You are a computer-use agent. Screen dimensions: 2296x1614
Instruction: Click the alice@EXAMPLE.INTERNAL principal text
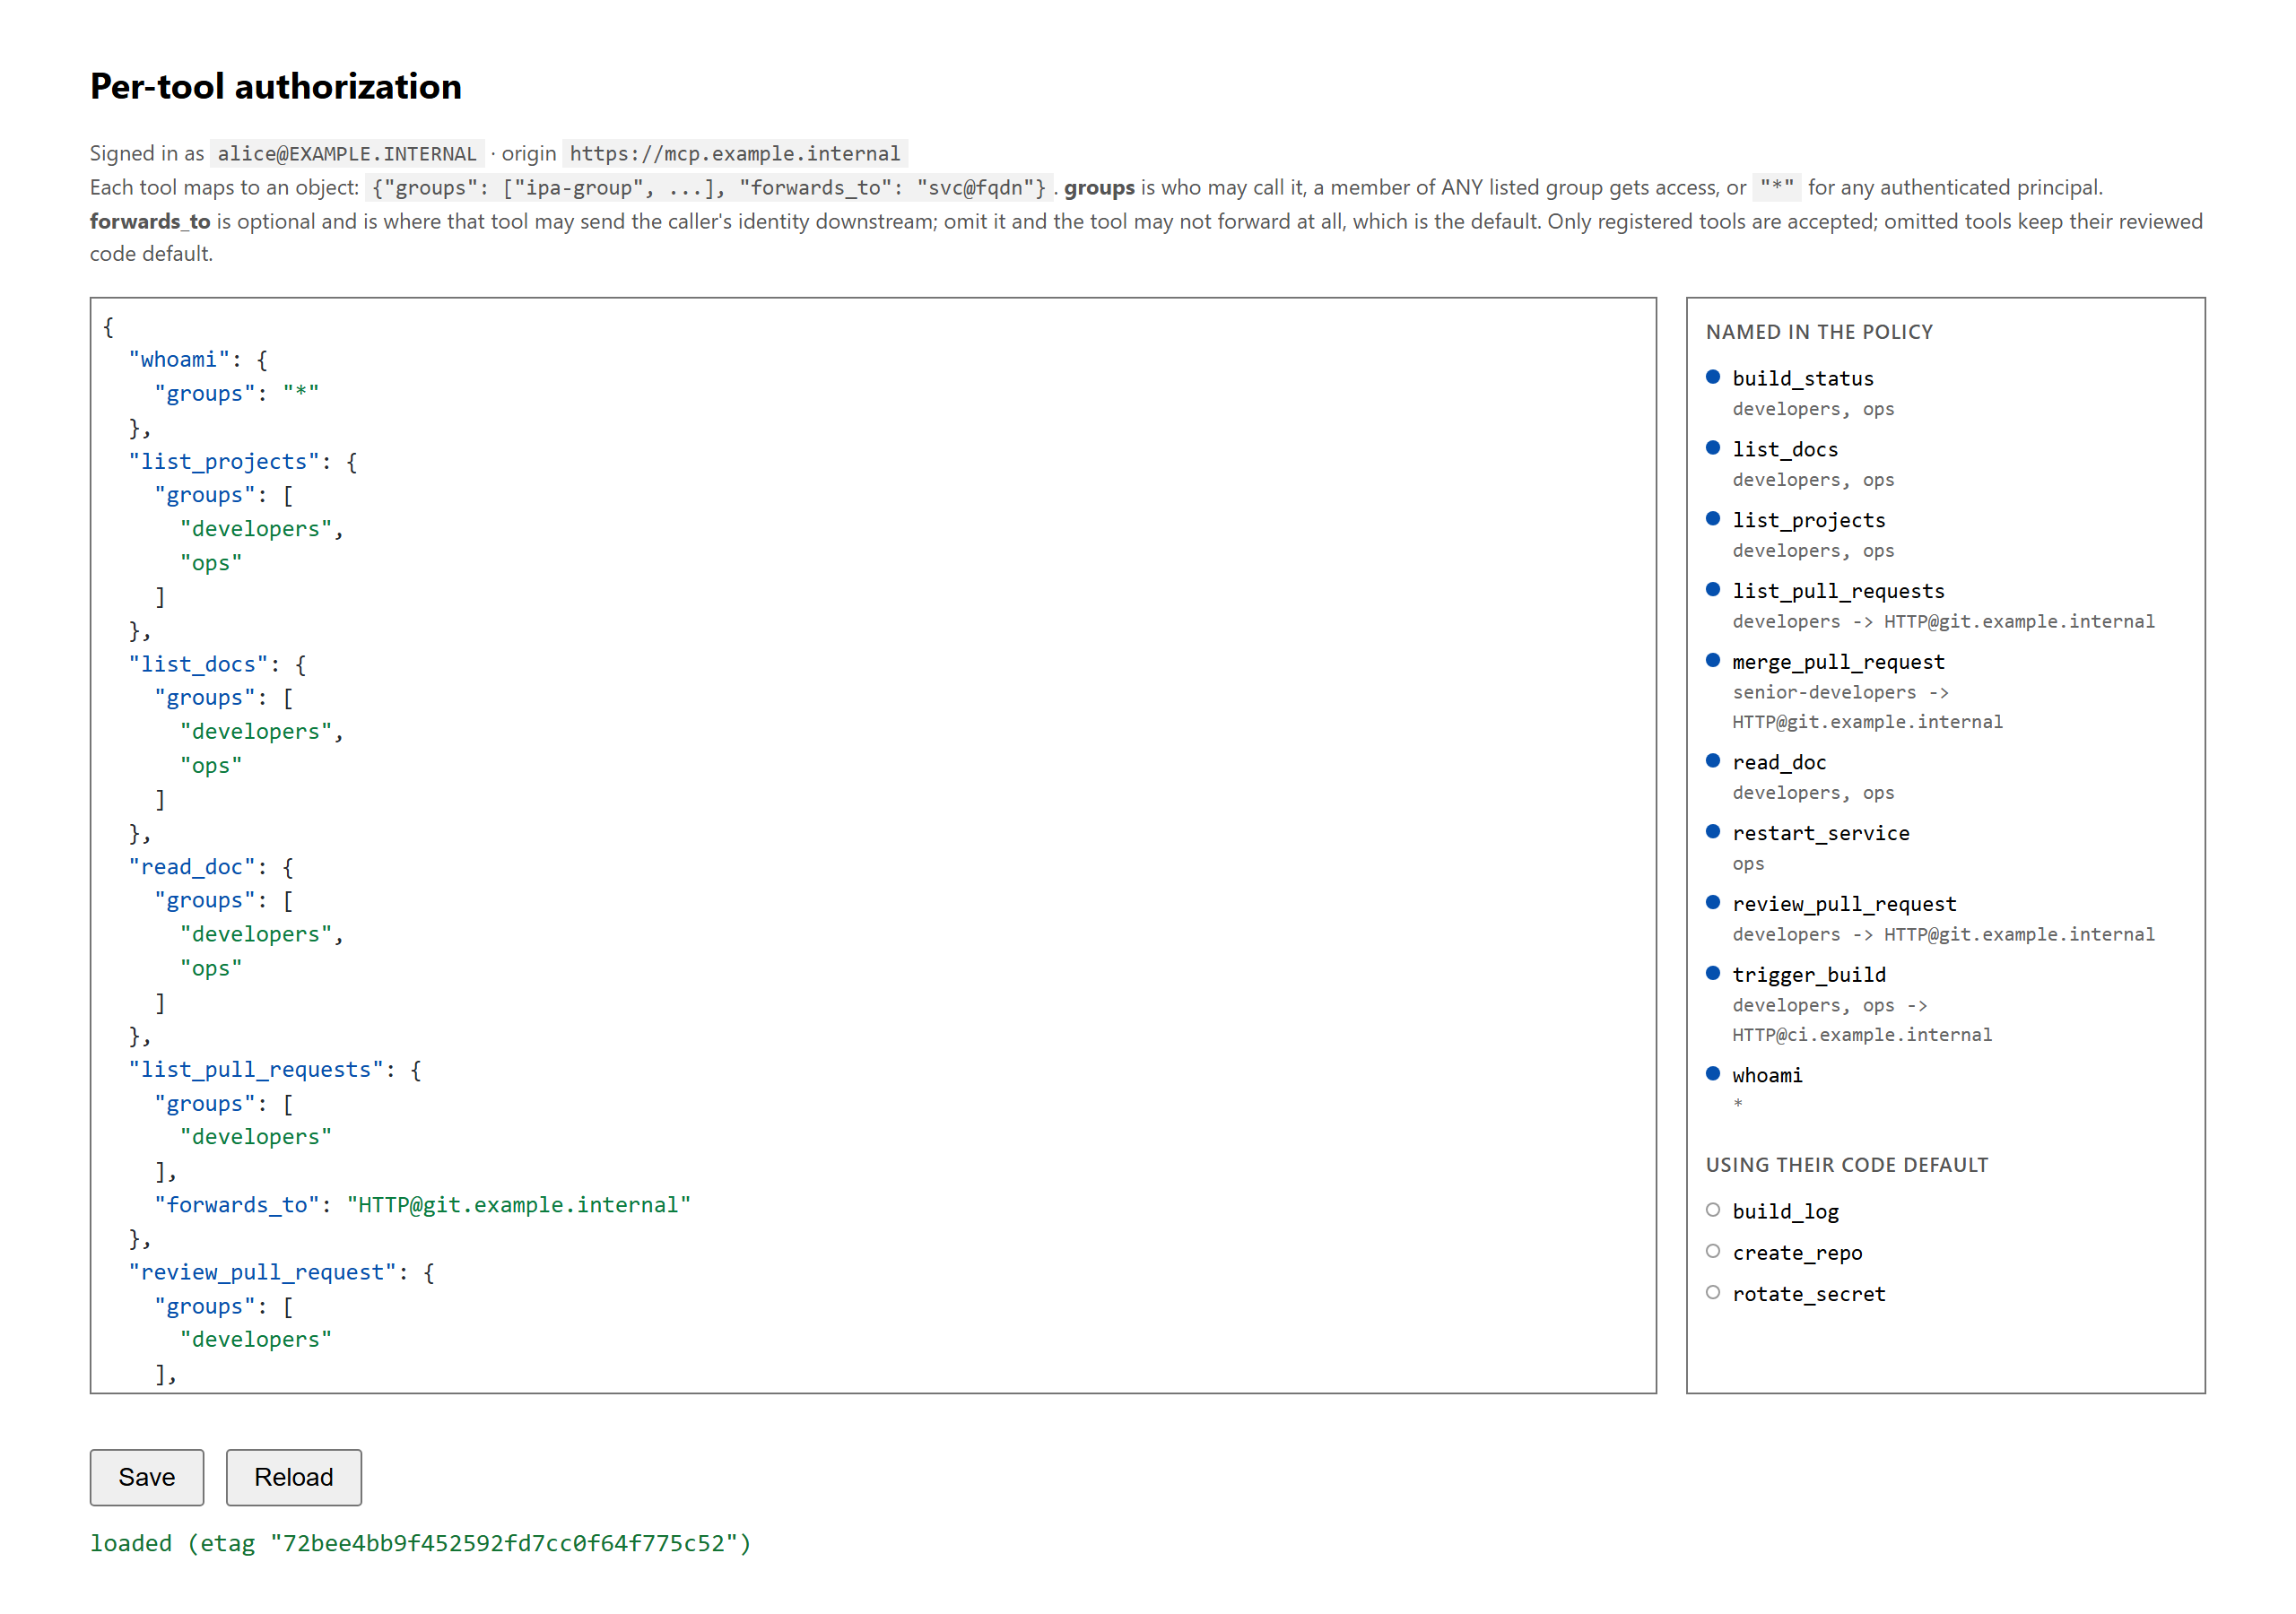point(347,154)
